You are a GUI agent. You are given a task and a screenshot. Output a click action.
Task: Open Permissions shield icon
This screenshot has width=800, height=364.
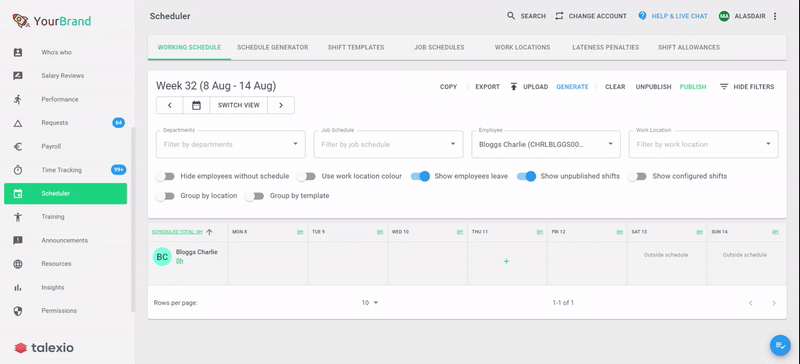tap(18, 311)
